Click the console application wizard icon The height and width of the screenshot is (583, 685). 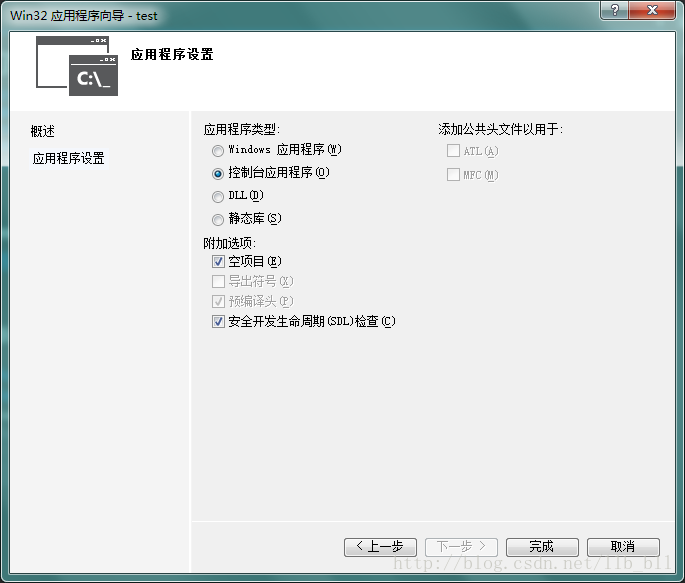click(77, 66)
